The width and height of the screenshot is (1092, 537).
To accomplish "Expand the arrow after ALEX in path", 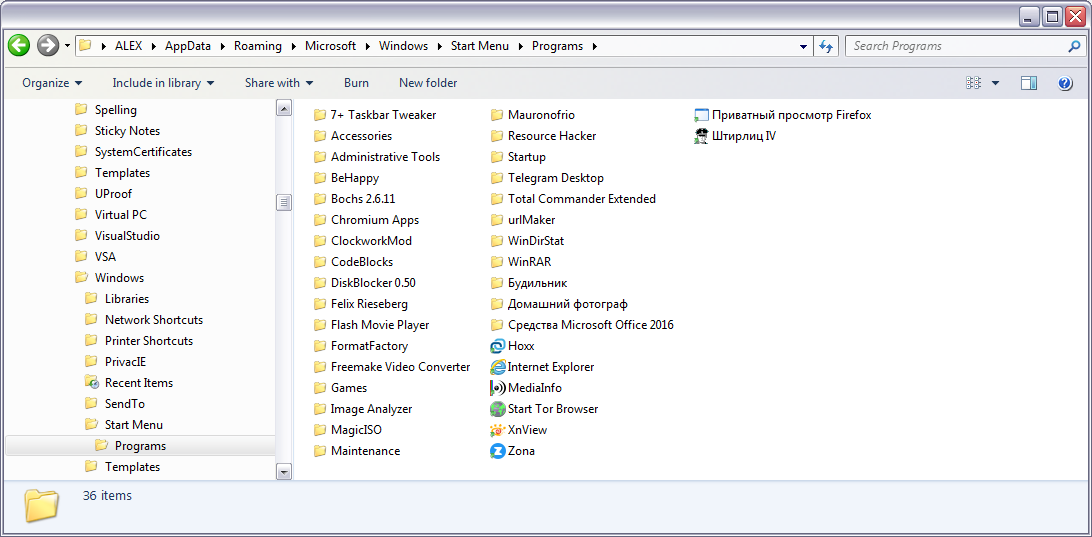I will coord(153,46).
